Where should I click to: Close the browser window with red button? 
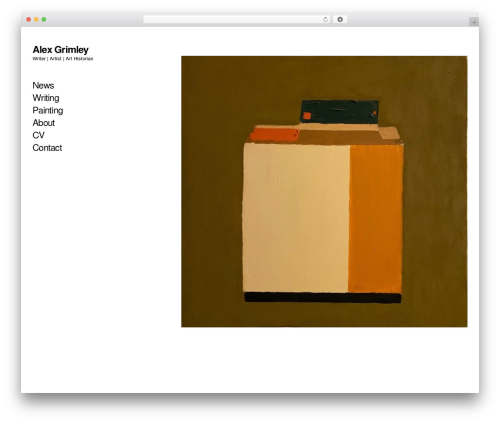coord(29,19)
